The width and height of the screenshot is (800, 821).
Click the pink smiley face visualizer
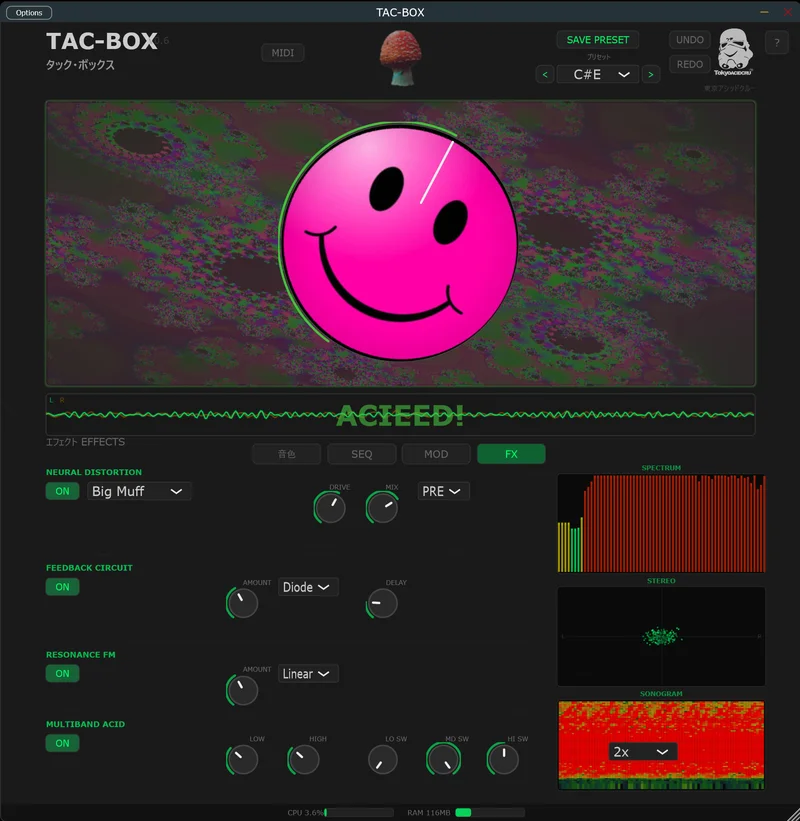[x=398, y=240]
